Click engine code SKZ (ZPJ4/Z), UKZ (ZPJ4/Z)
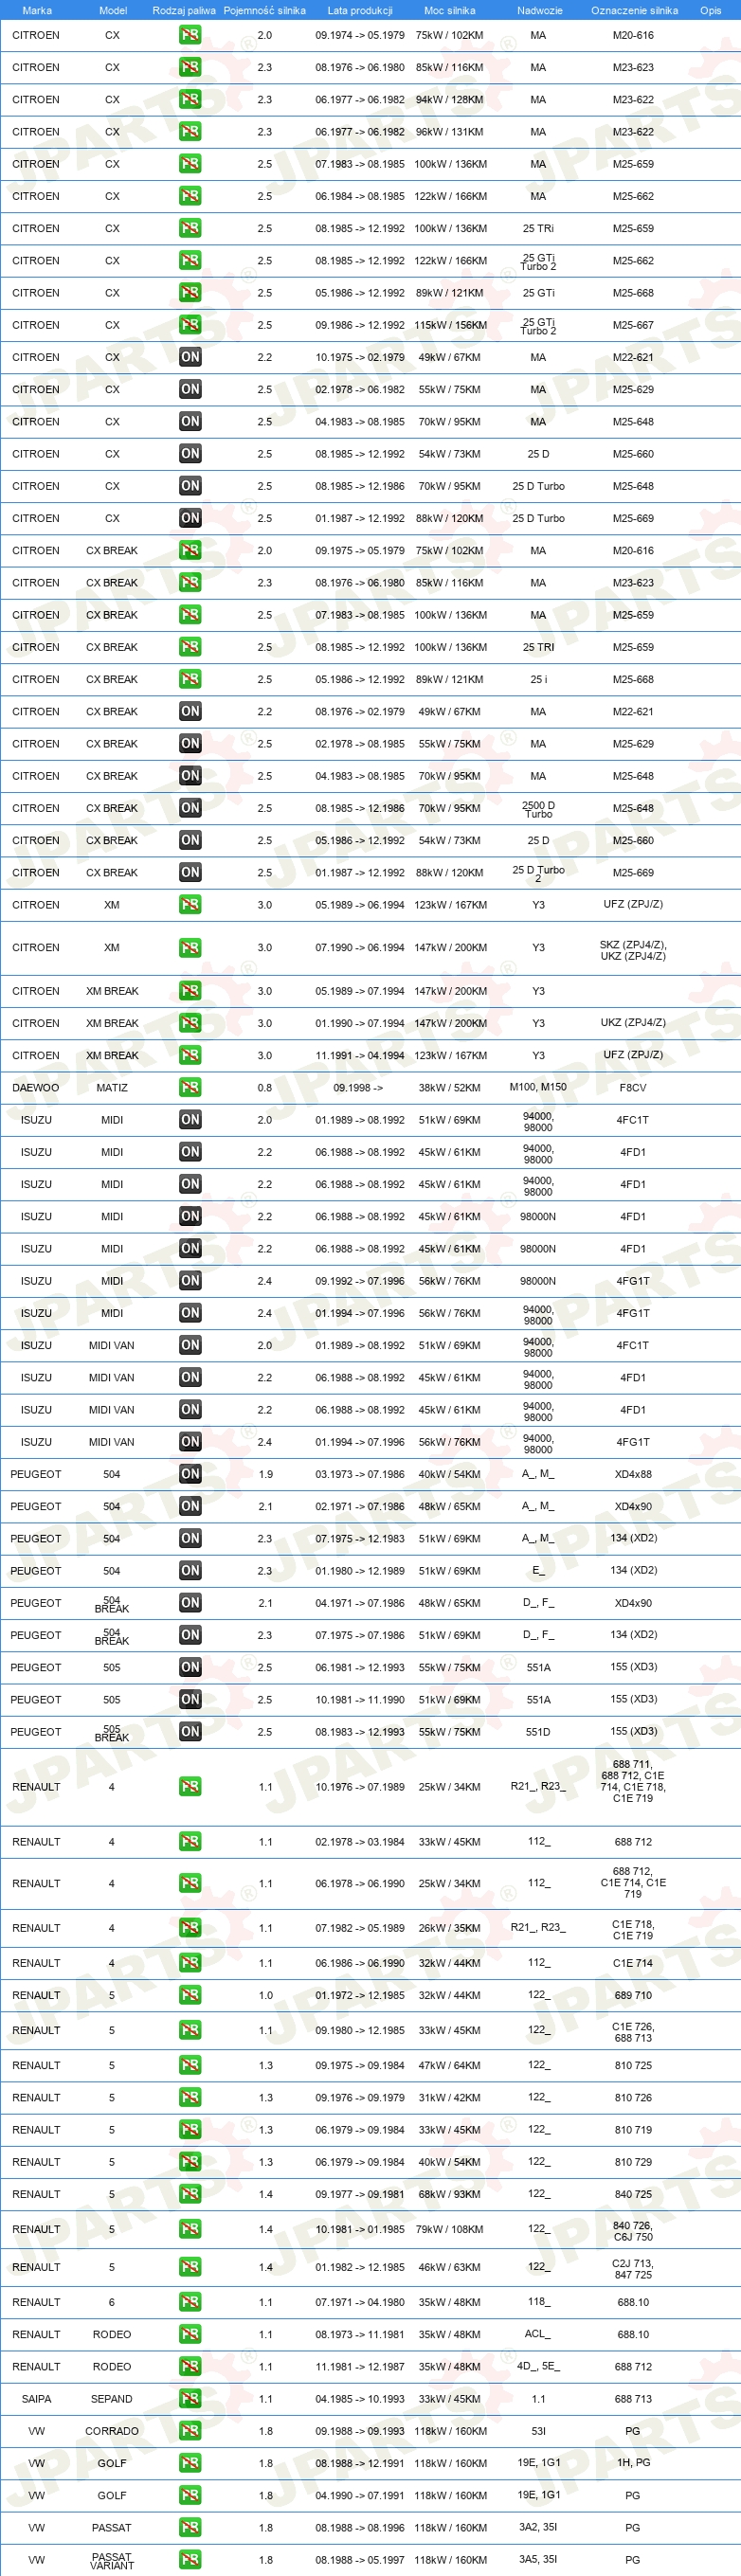 pyautogui.click(x=633, y=950)
